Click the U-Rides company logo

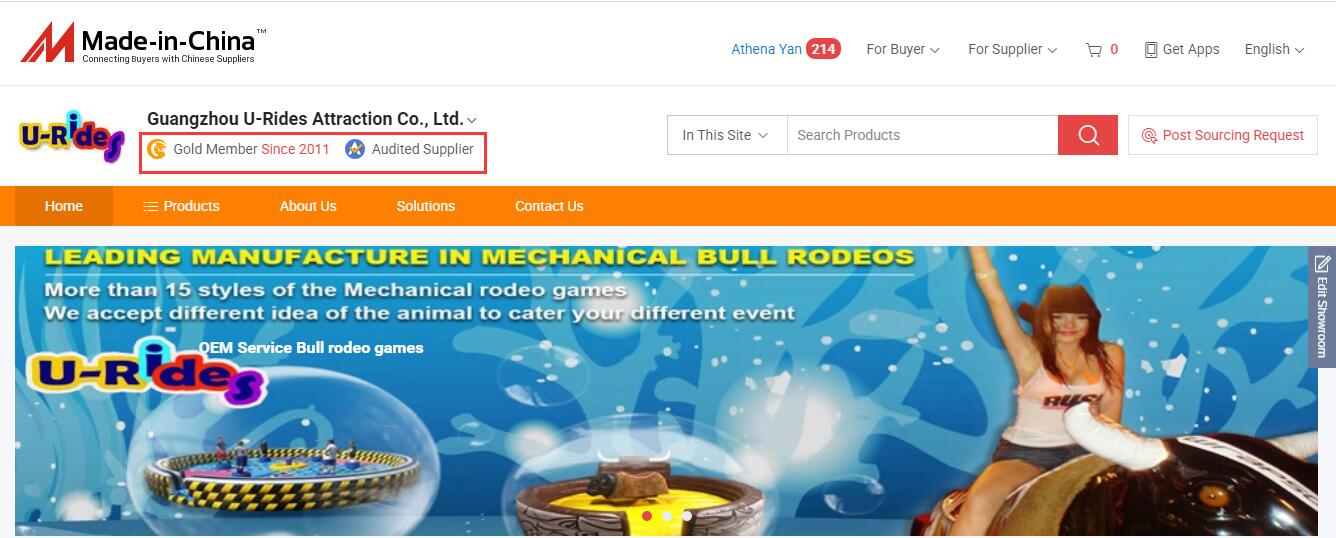[72, 137]
